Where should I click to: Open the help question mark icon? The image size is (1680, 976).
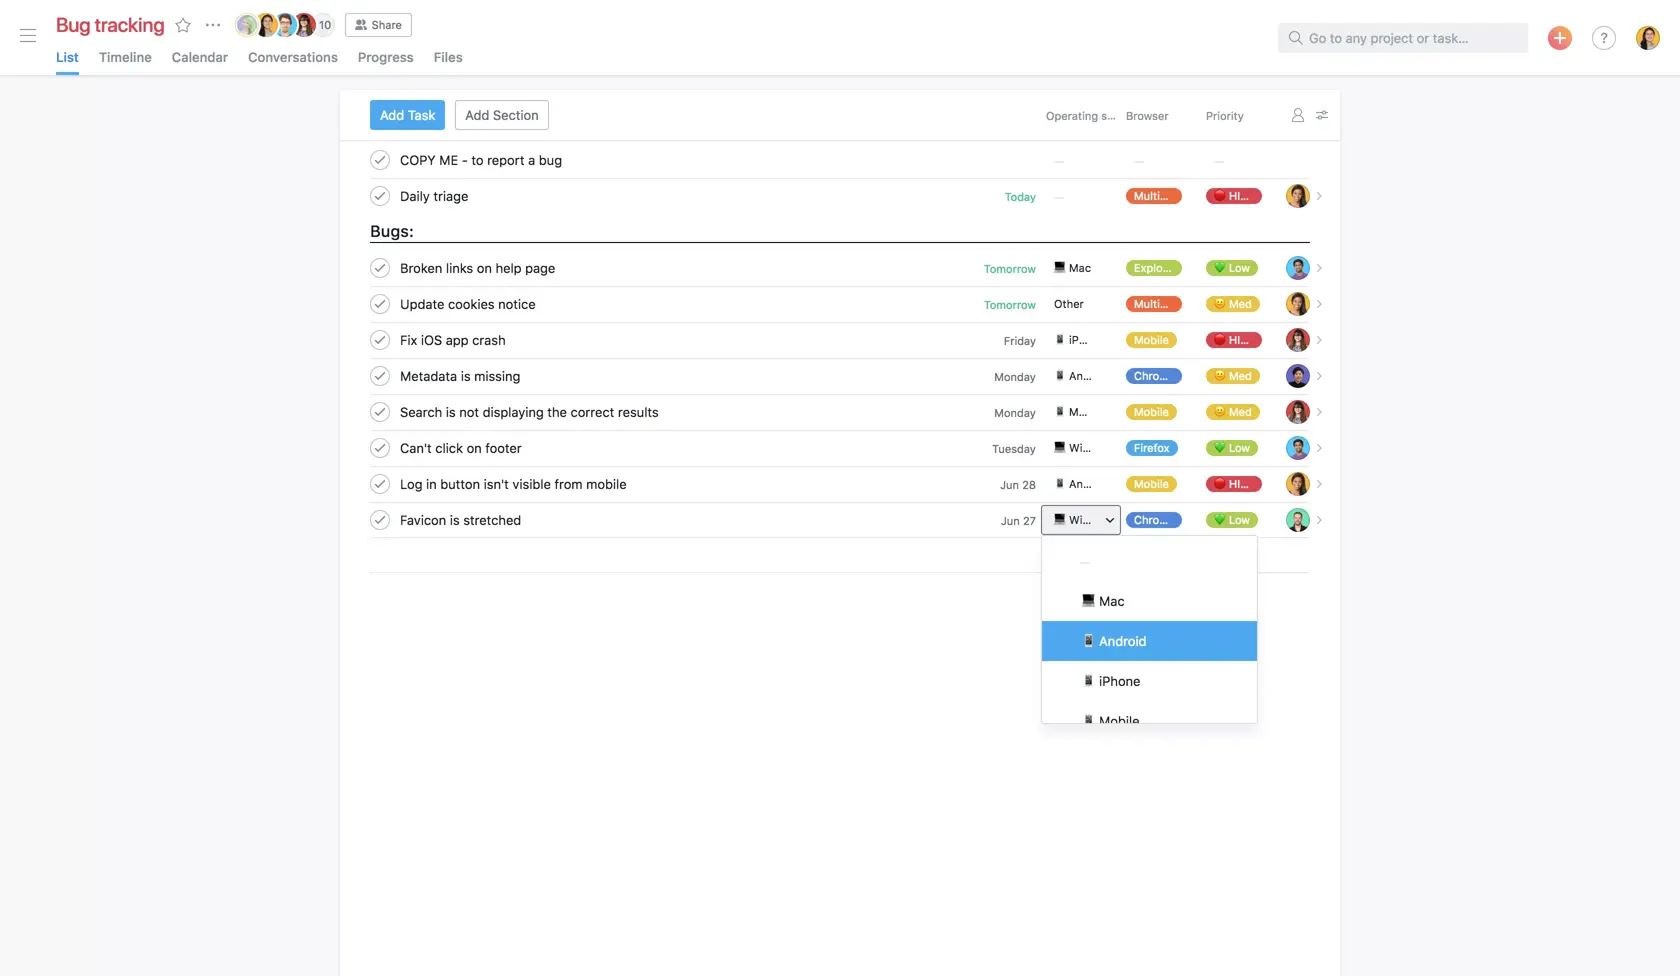point(1603,37)
